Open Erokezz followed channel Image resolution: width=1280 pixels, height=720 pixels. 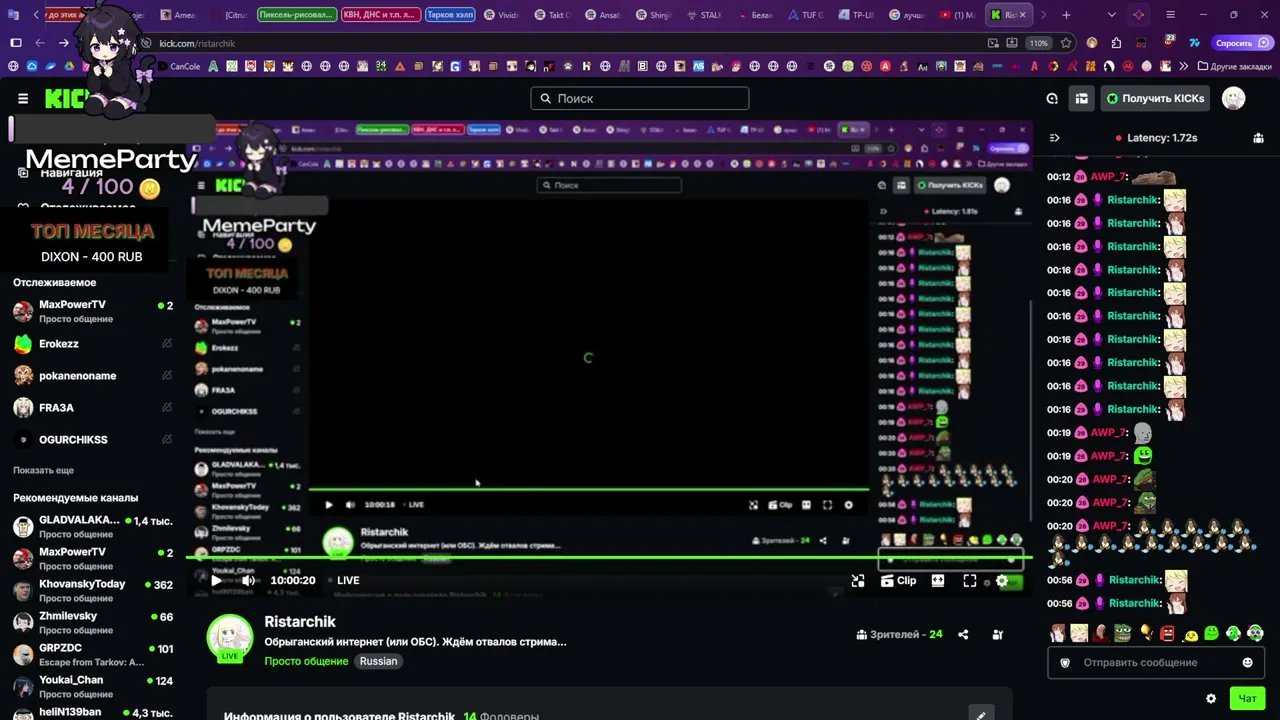click(92, 343)
